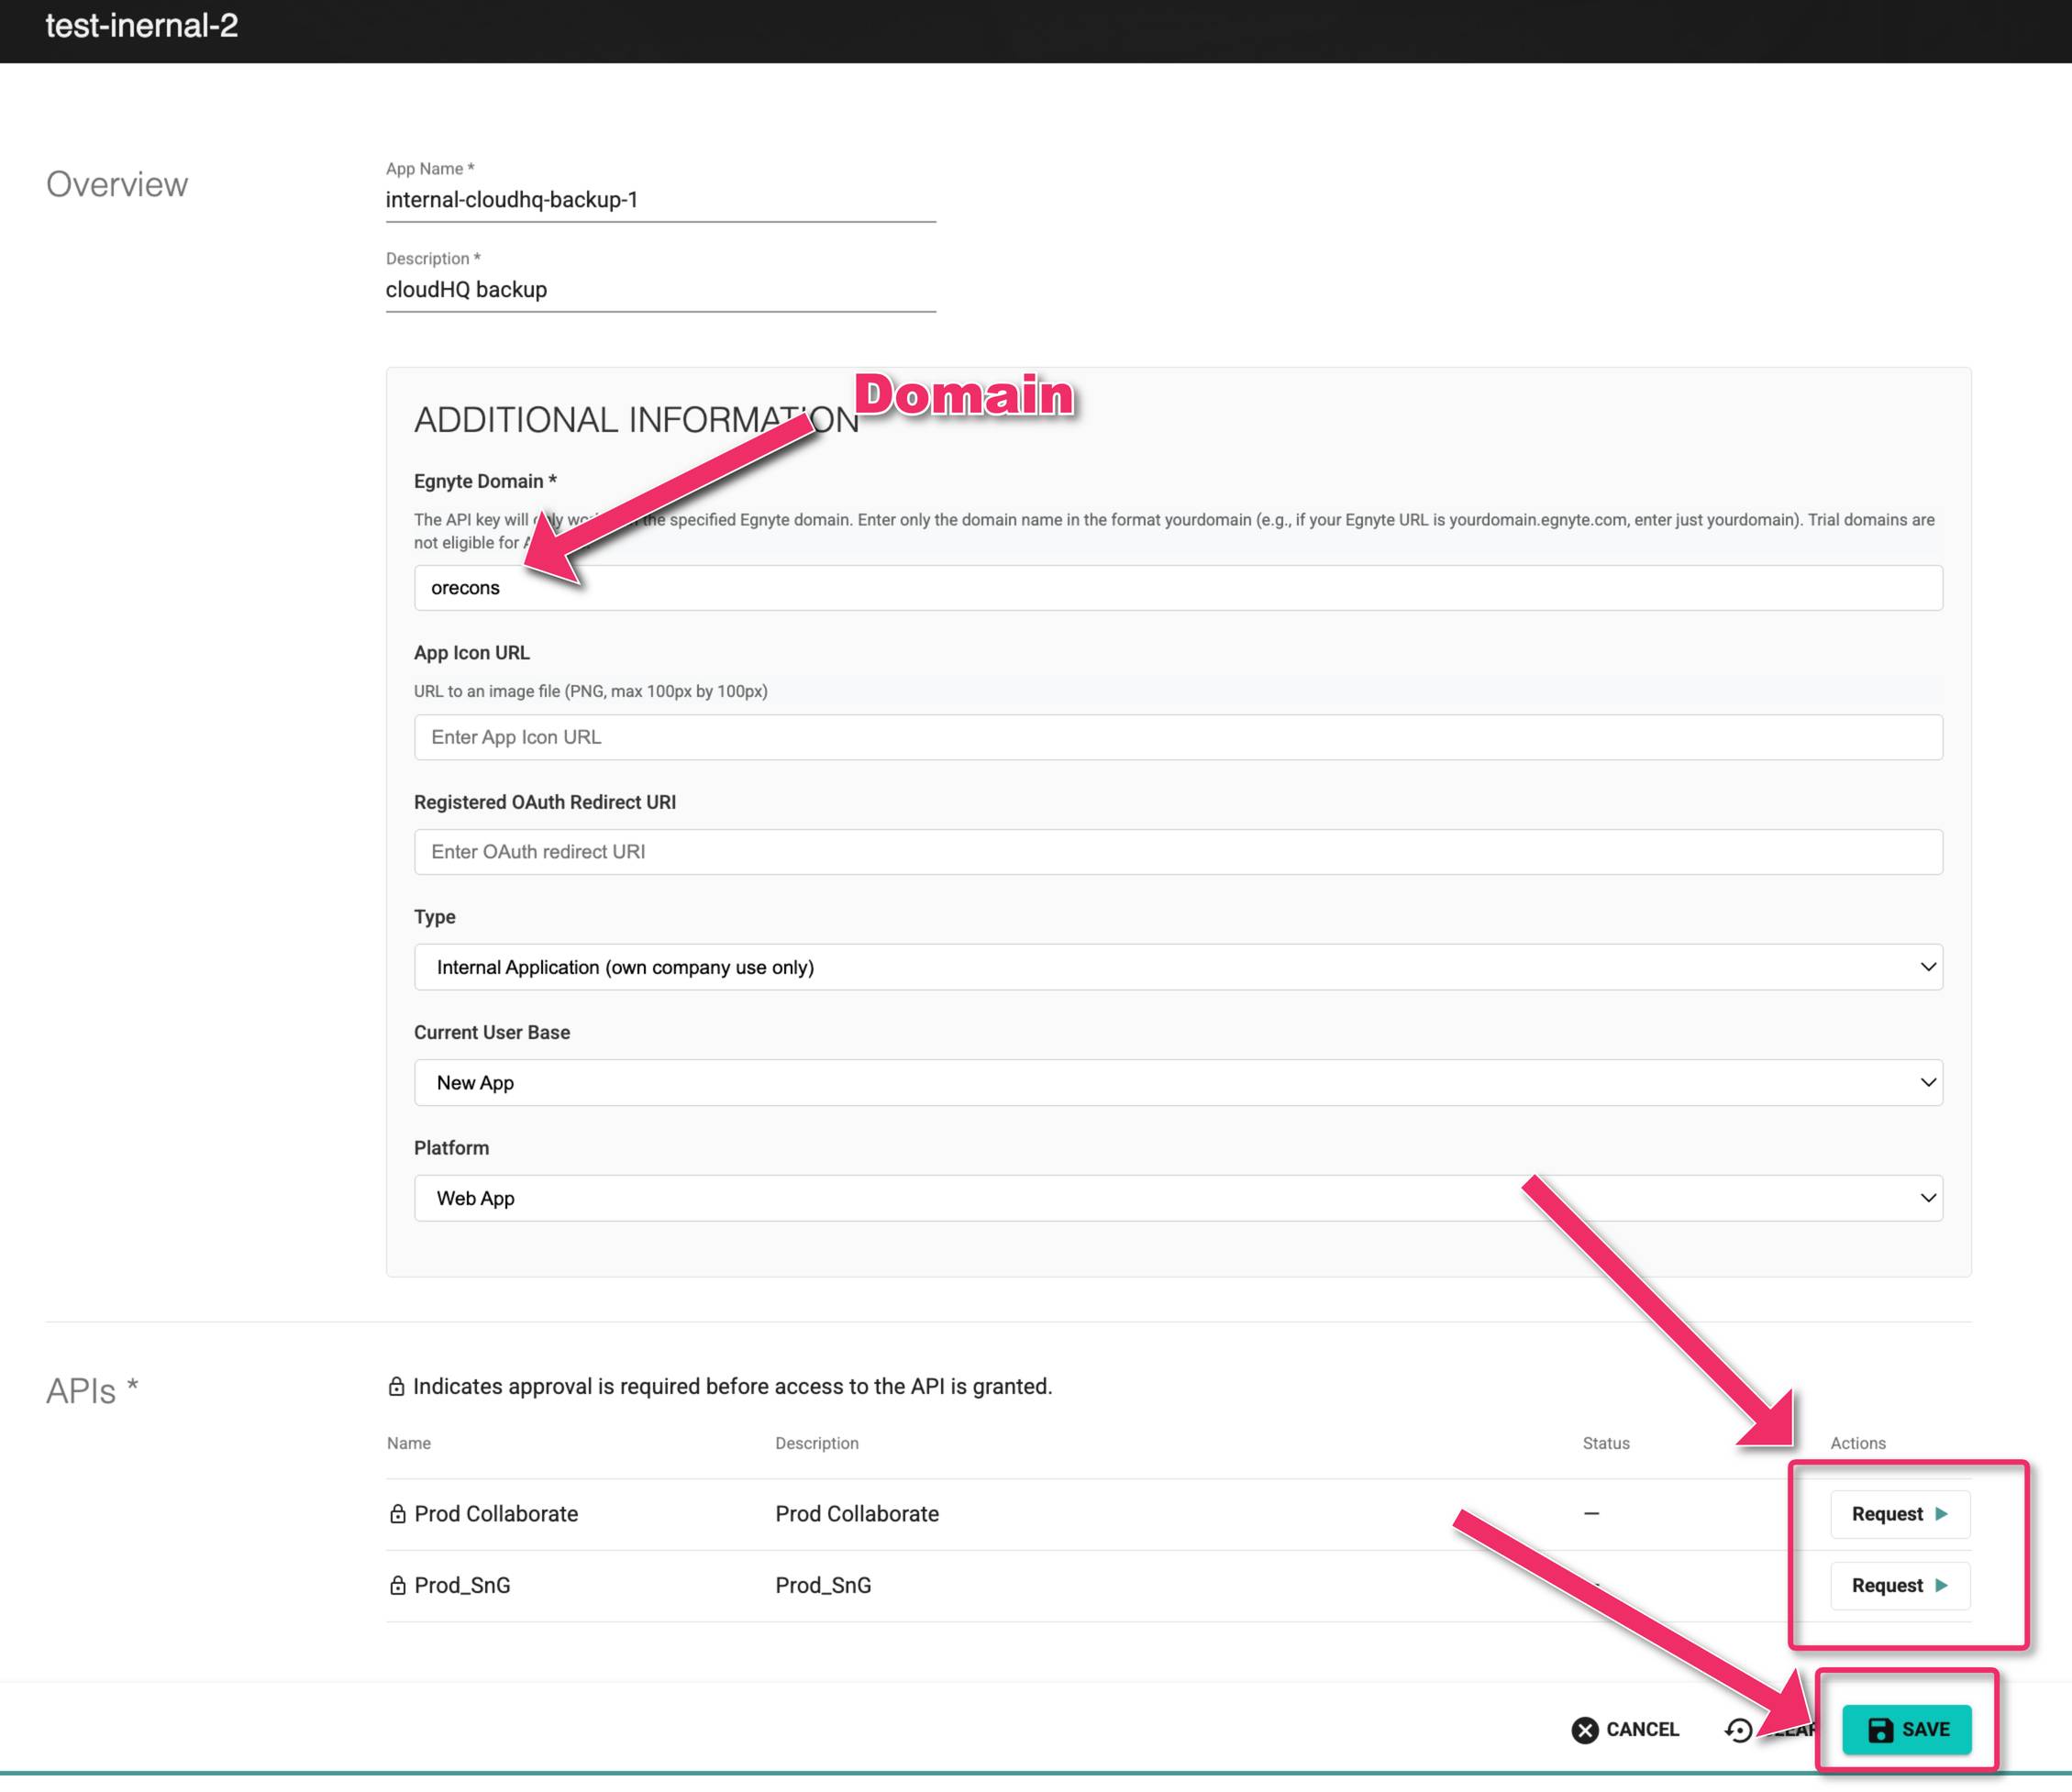Click arrow icon on Prod_SnG Request
The width and height of the screenshot is (2072, 1792).
click(x=1941, y=1586)
